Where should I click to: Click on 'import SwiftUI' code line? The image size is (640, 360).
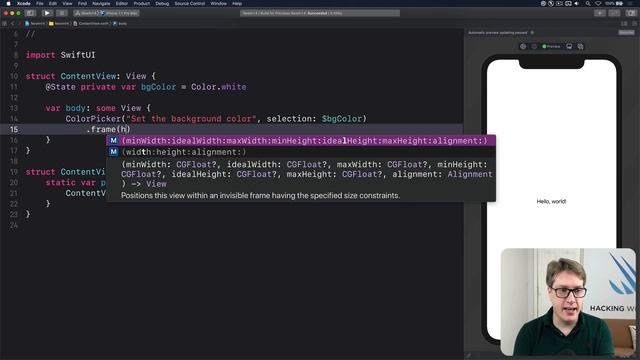point(60,55)
